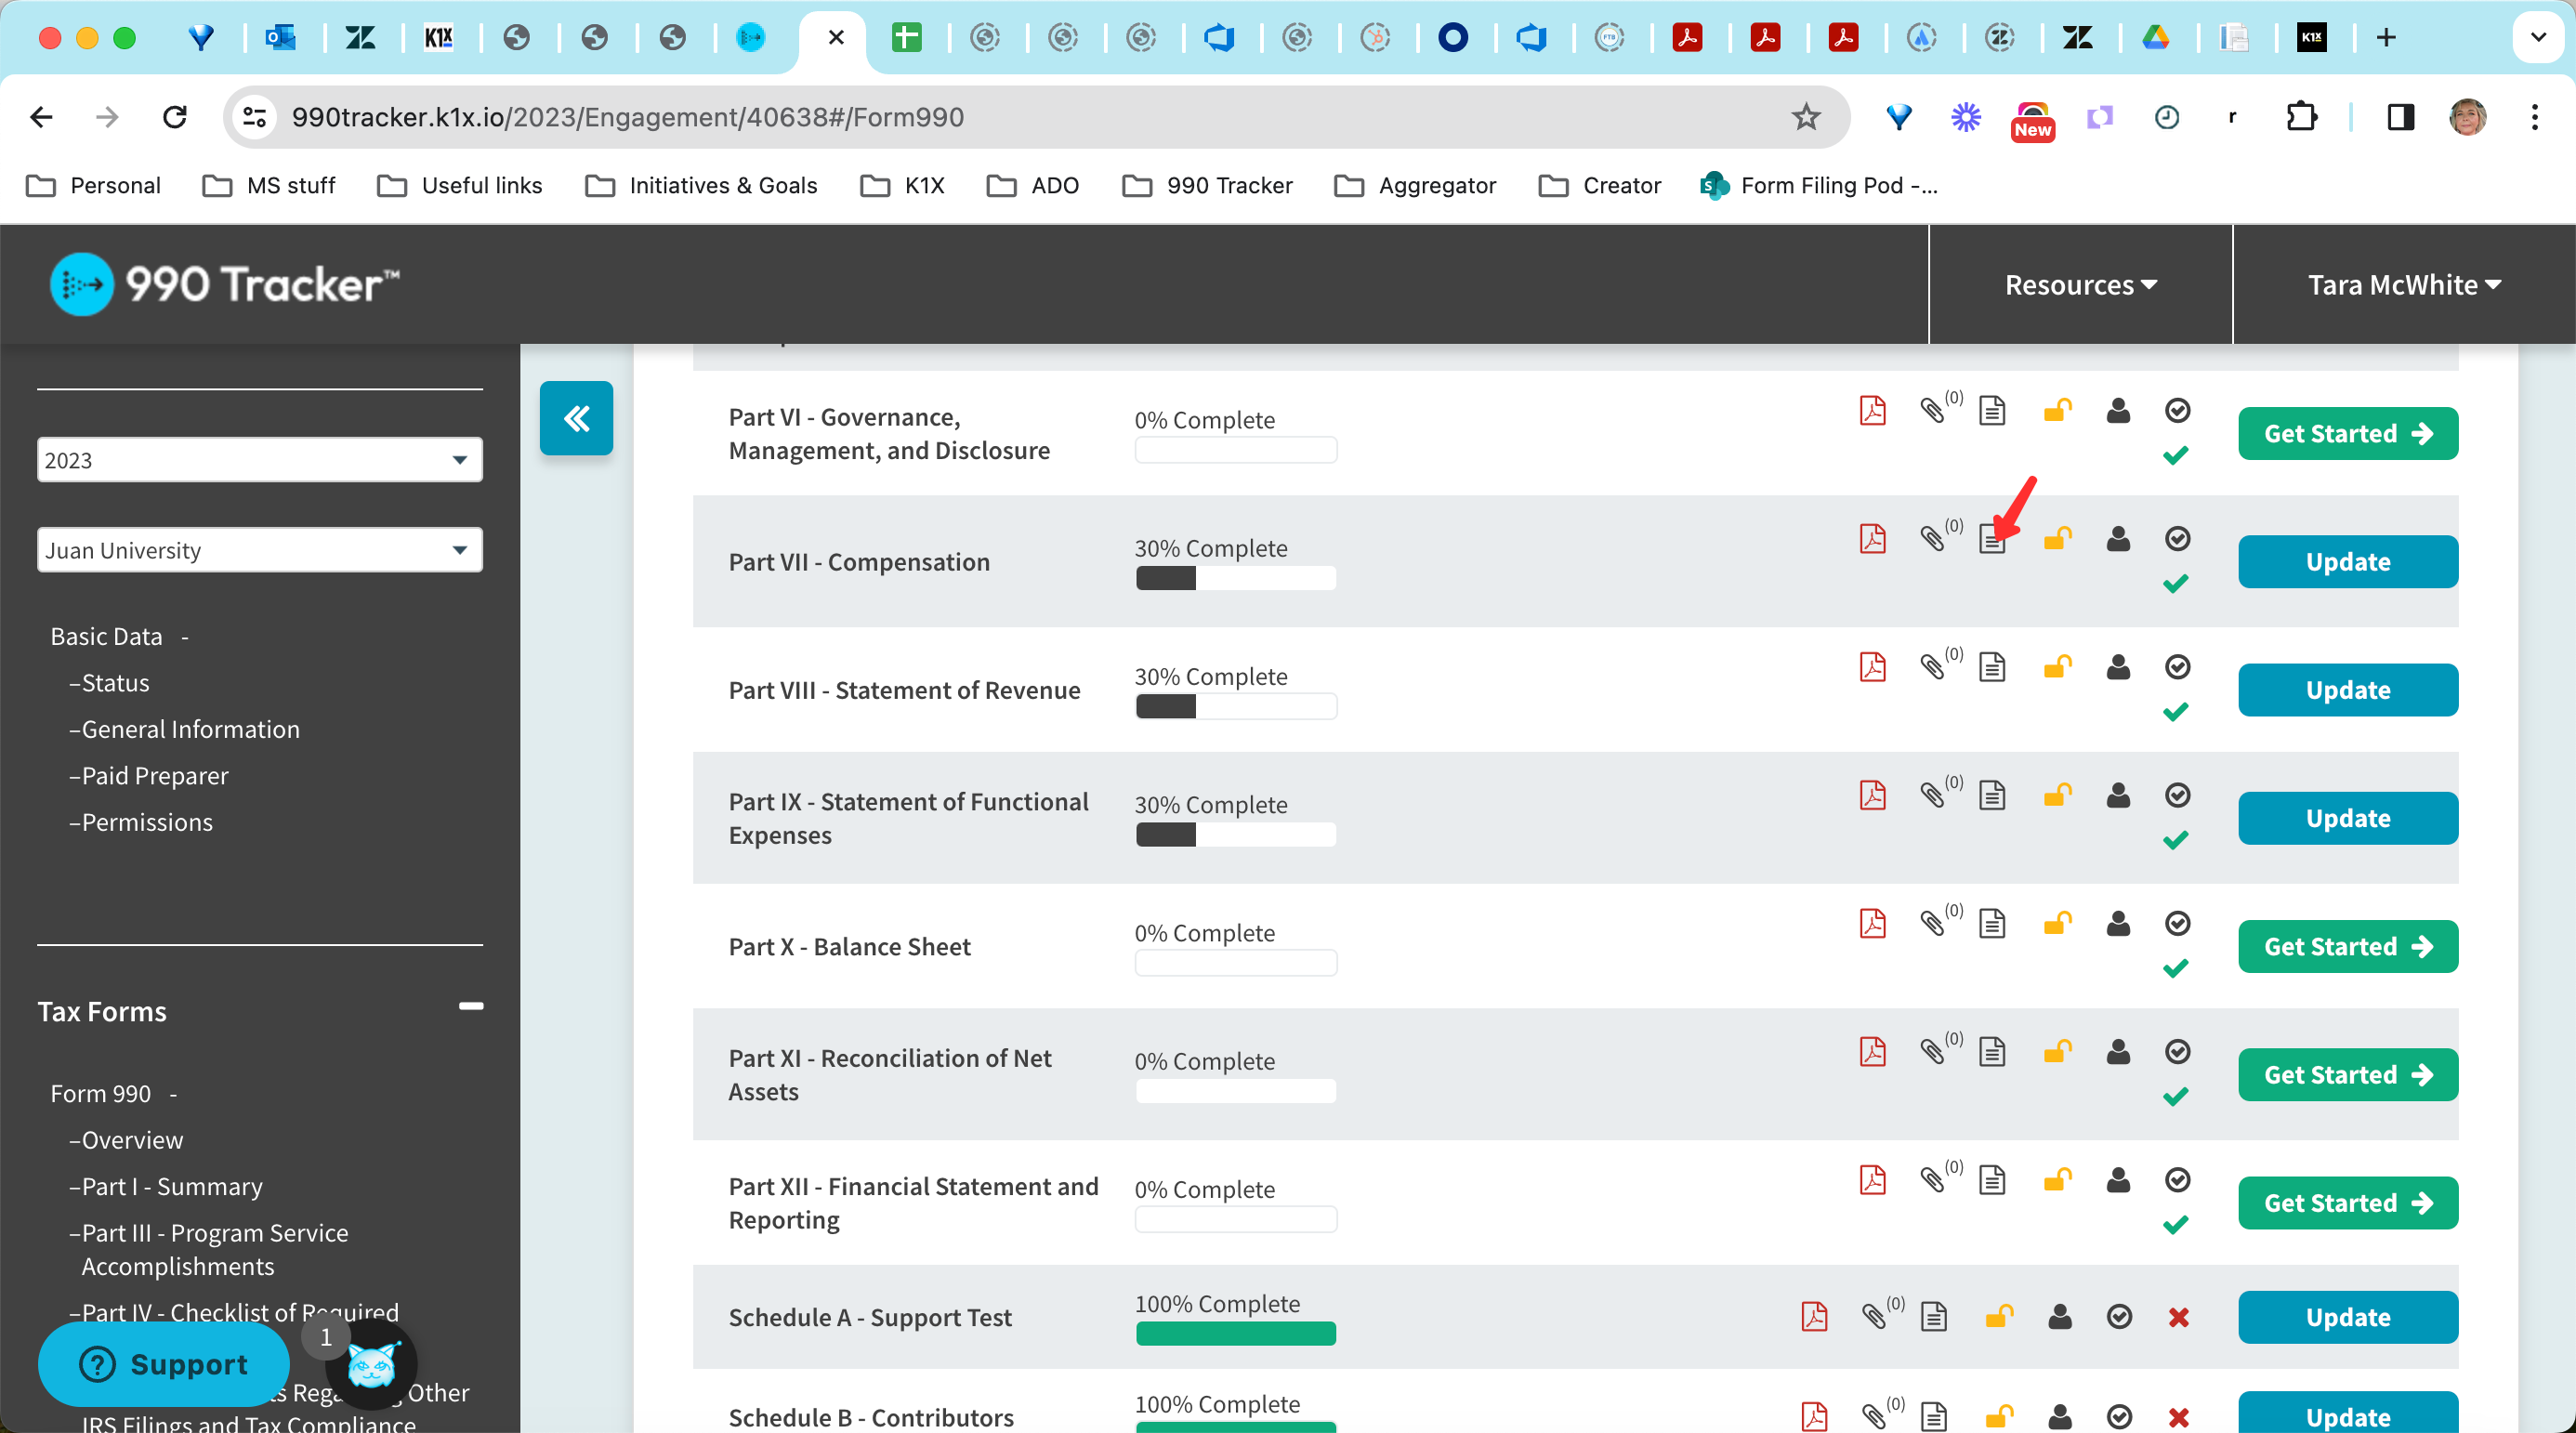Image resolution: width=2576 pixels, height=1433 pixels.
Task: Click the 990 Tracker logo
Action: [225, 284]
